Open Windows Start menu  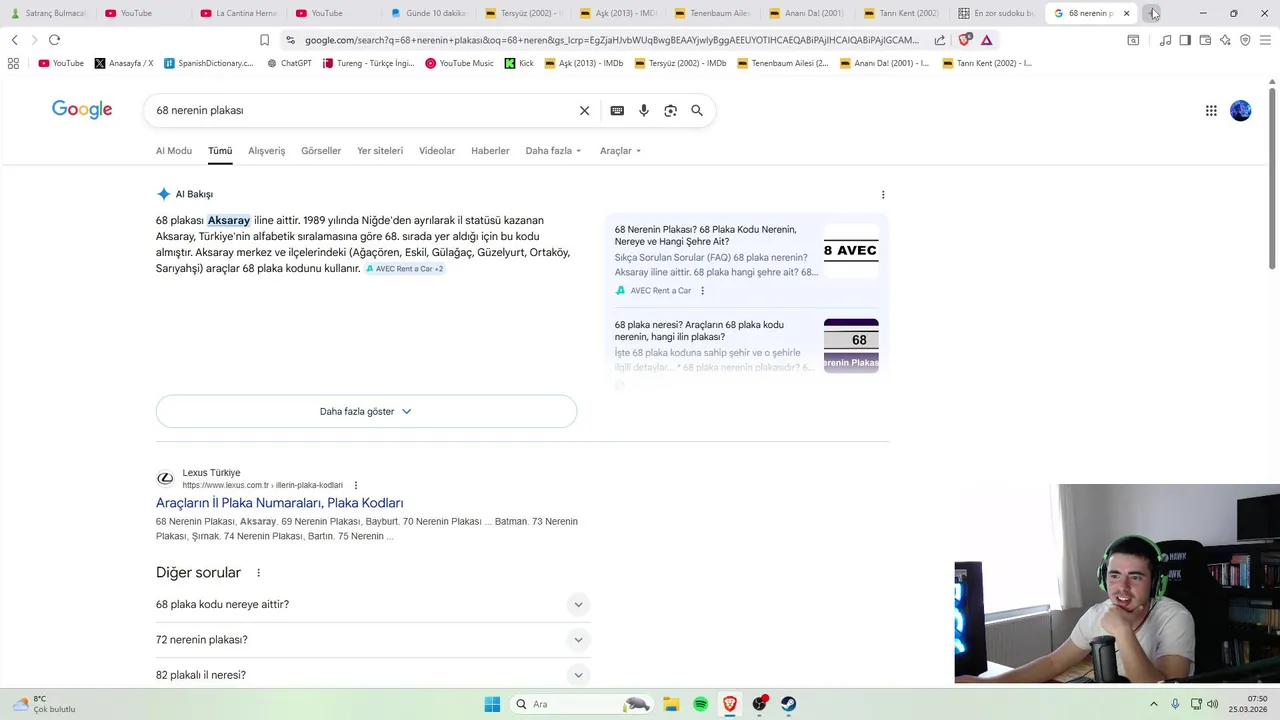492,704
